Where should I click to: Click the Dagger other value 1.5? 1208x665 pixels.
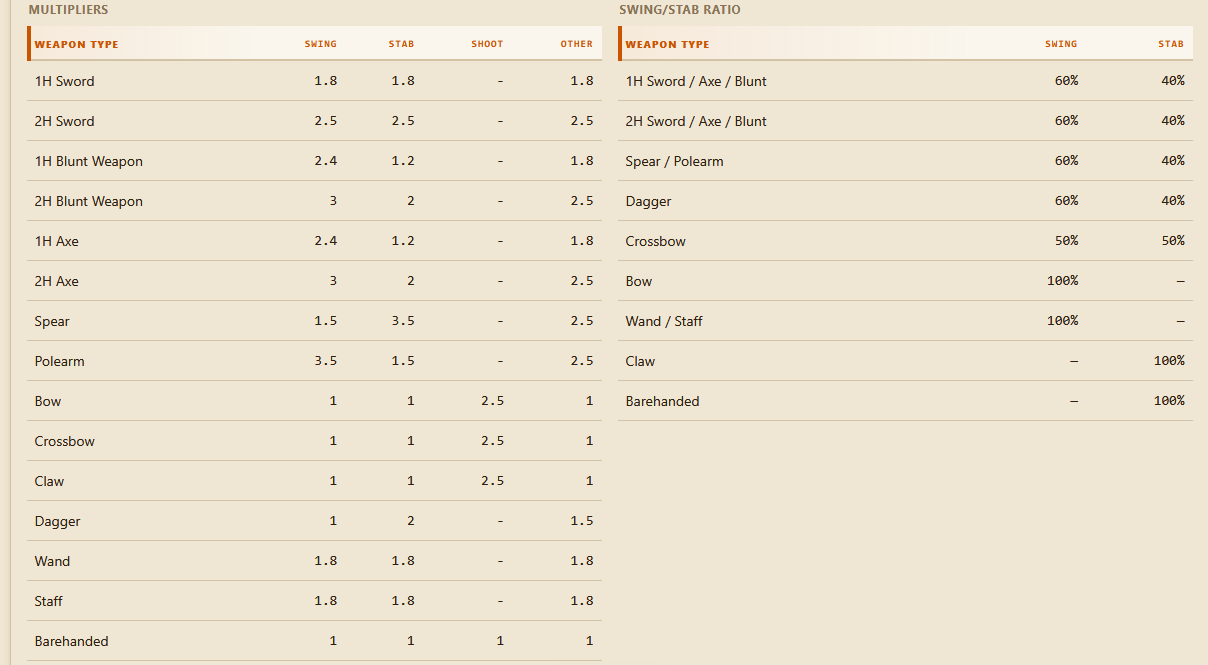click(582, 521)
